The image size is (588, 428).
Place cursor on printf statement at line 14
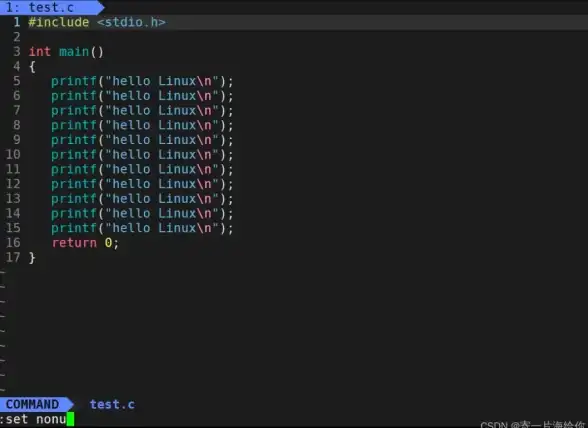[x=142, y=213]
